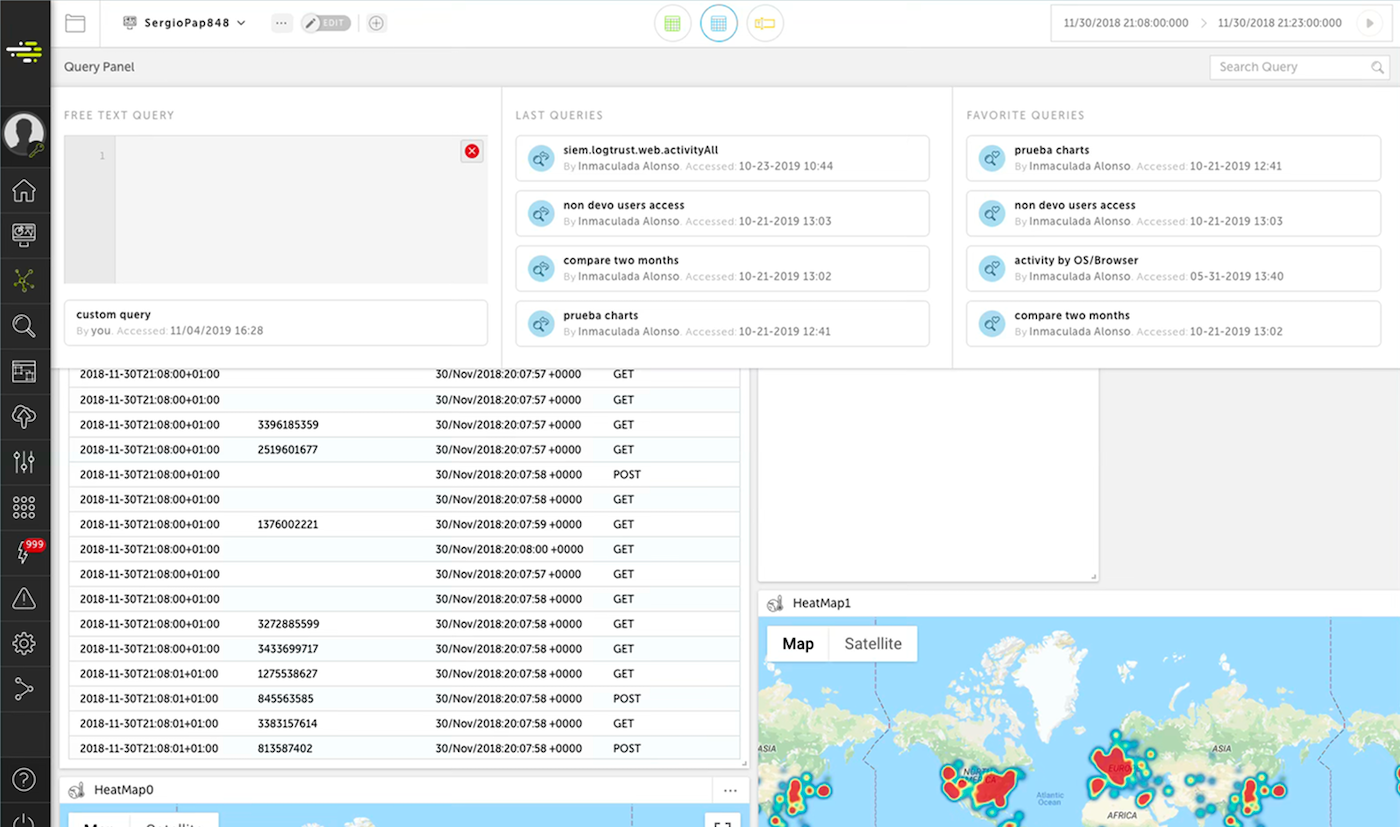Open the applications grid icon in sidebar
This screenshot has width=1400, height=827.
(x=24, y=507)
